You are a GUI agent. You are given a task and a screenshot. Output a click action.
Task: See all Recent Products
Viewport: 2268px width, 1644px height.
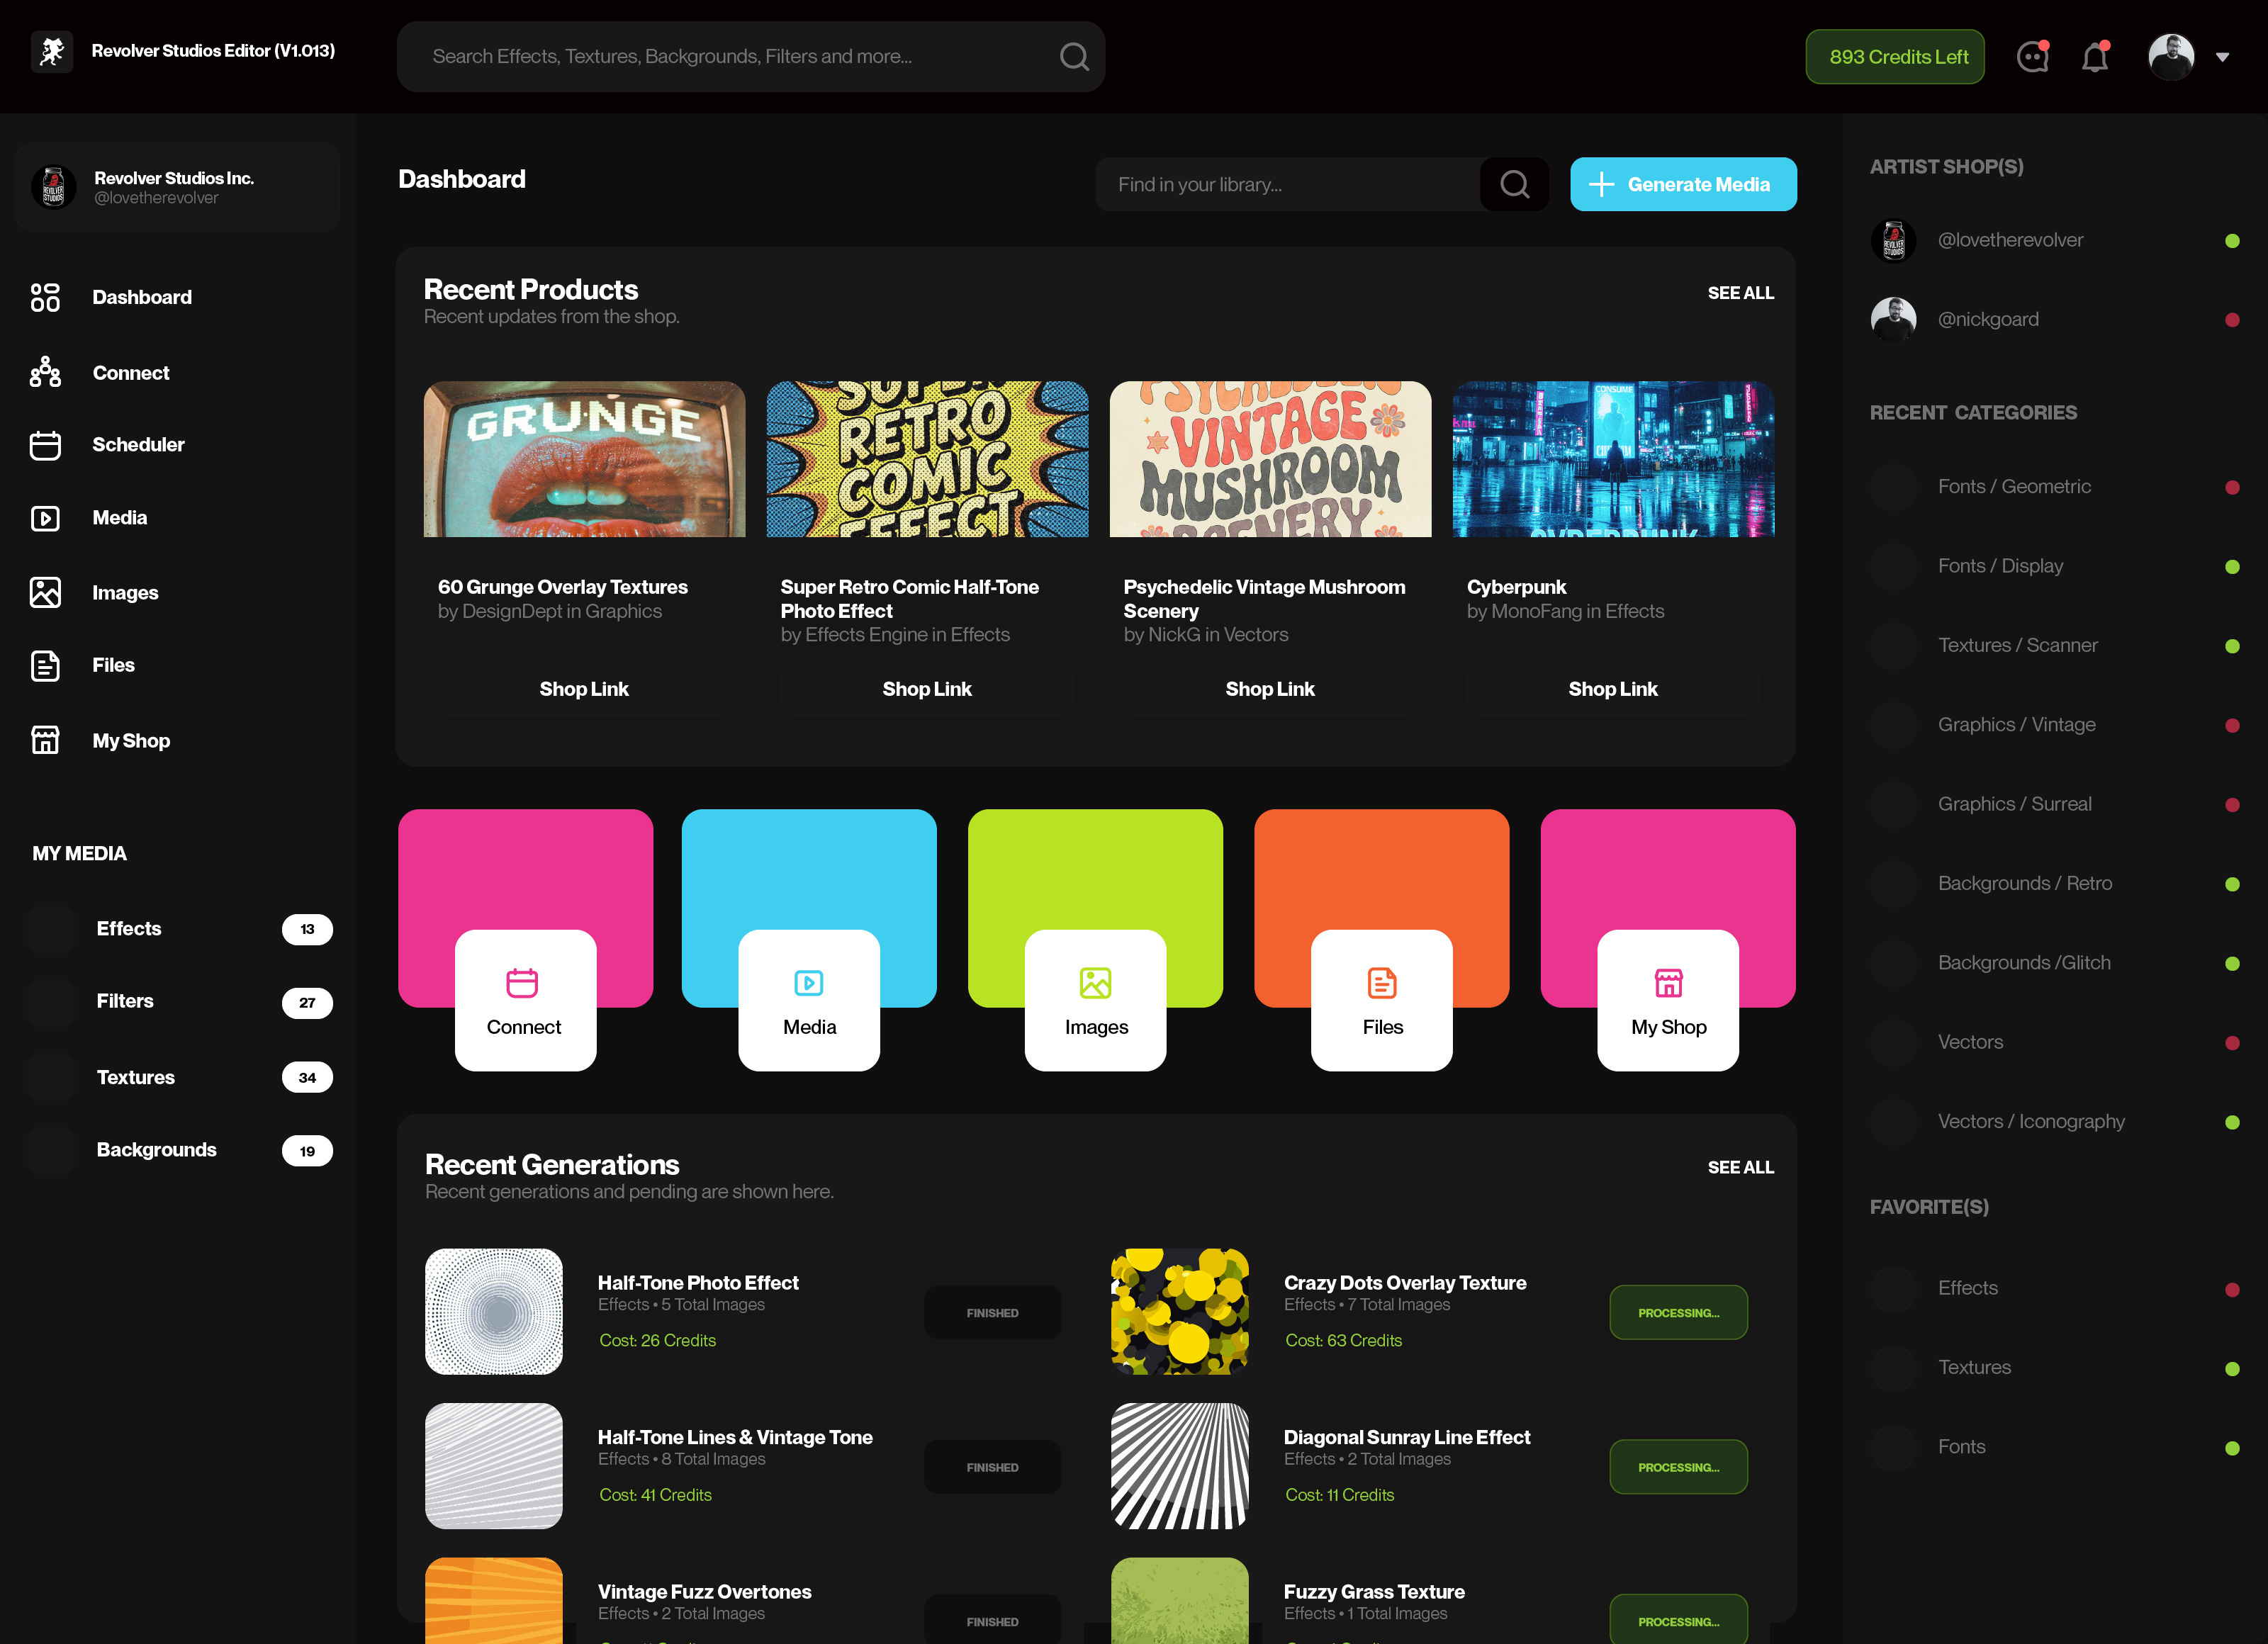click(x=1740, y=293)
